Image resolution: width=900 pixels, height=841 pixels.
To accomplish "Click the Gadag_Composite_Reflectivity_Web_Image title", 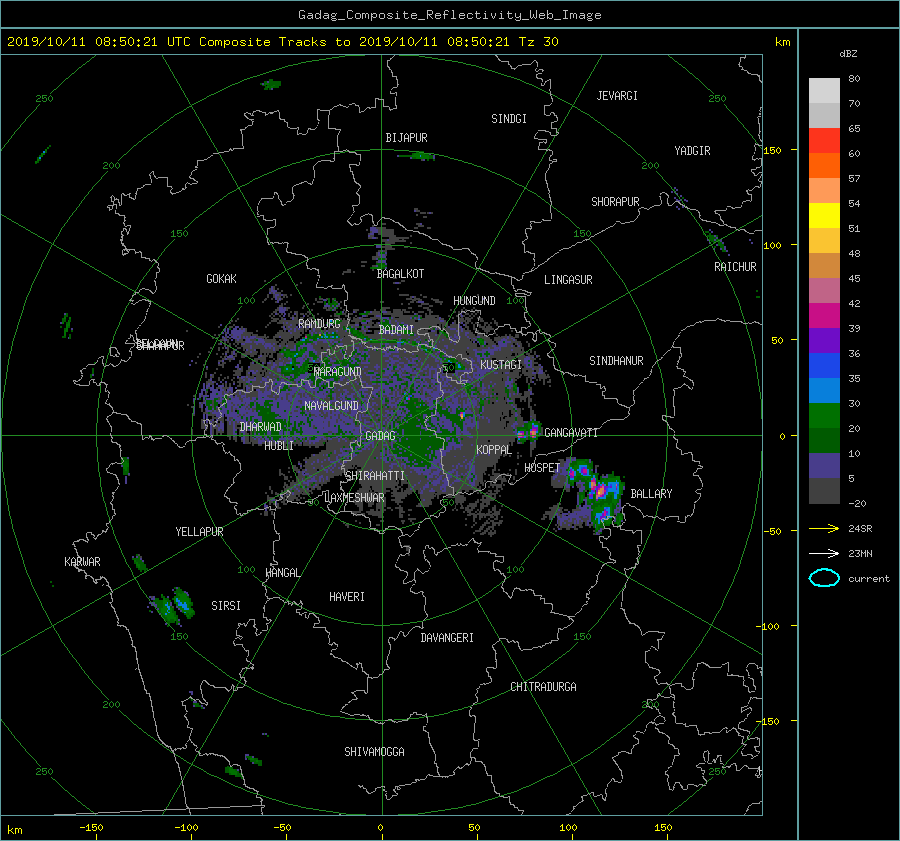I will coord(449,15).
